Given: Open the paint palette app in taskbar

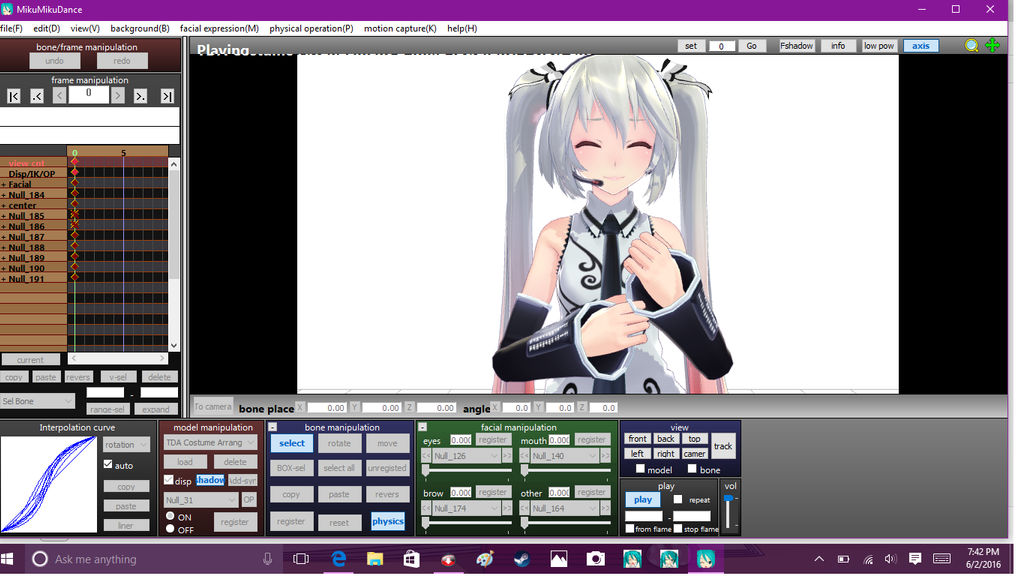Looking at the screenshot, I should point(485,559).
